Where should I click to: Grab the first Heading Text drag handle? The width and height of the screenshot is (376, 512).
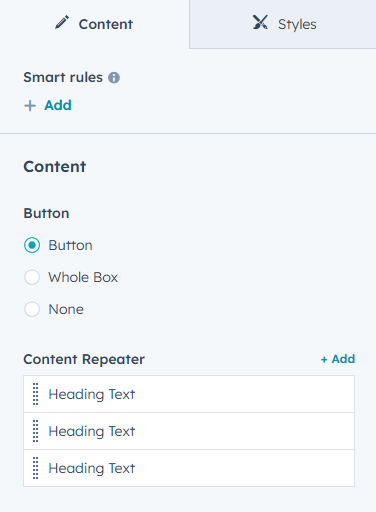[x=36, y=394]
